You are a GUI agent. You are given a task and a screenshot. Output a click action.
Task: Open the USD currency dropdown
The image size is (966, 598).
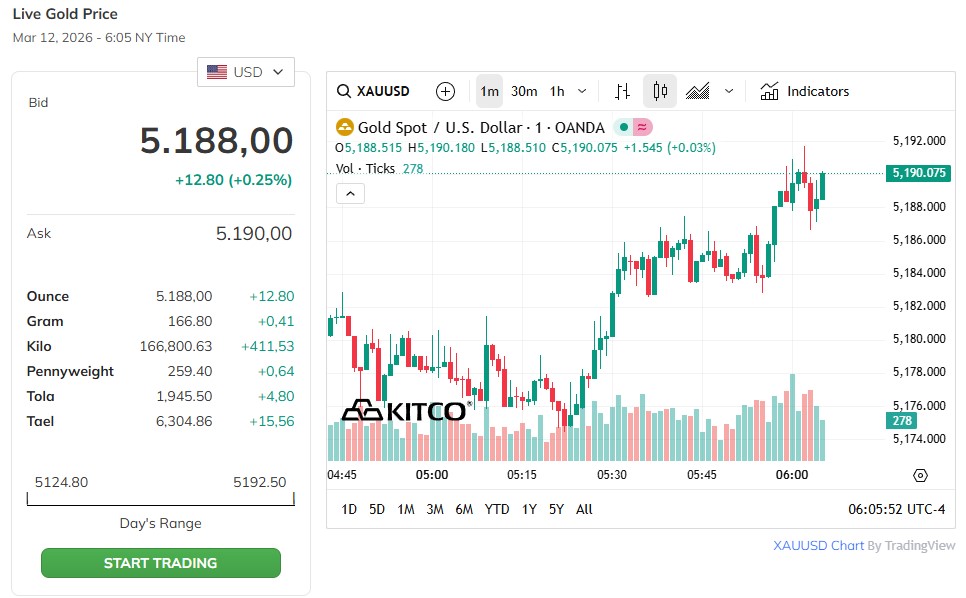[246, 72]
